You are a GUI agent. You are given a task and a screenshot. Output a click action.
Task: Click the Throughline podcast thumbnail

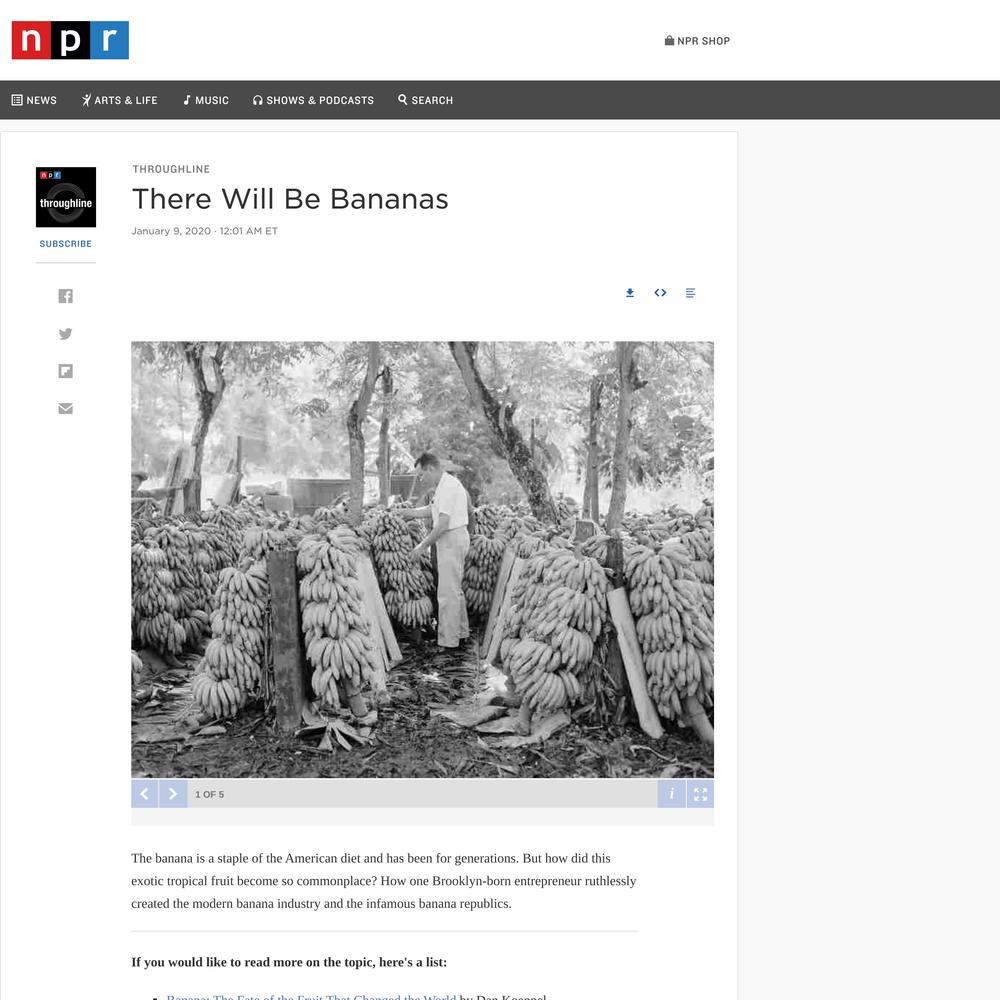tap(66, 197)
